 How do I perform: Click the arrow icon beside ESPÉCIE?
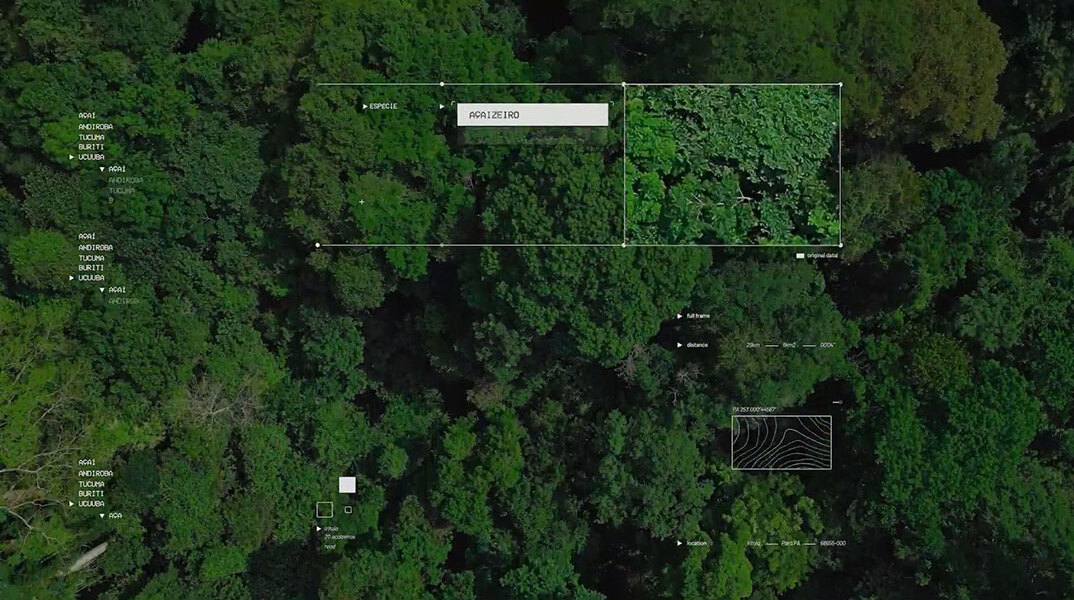coord(365,106)
